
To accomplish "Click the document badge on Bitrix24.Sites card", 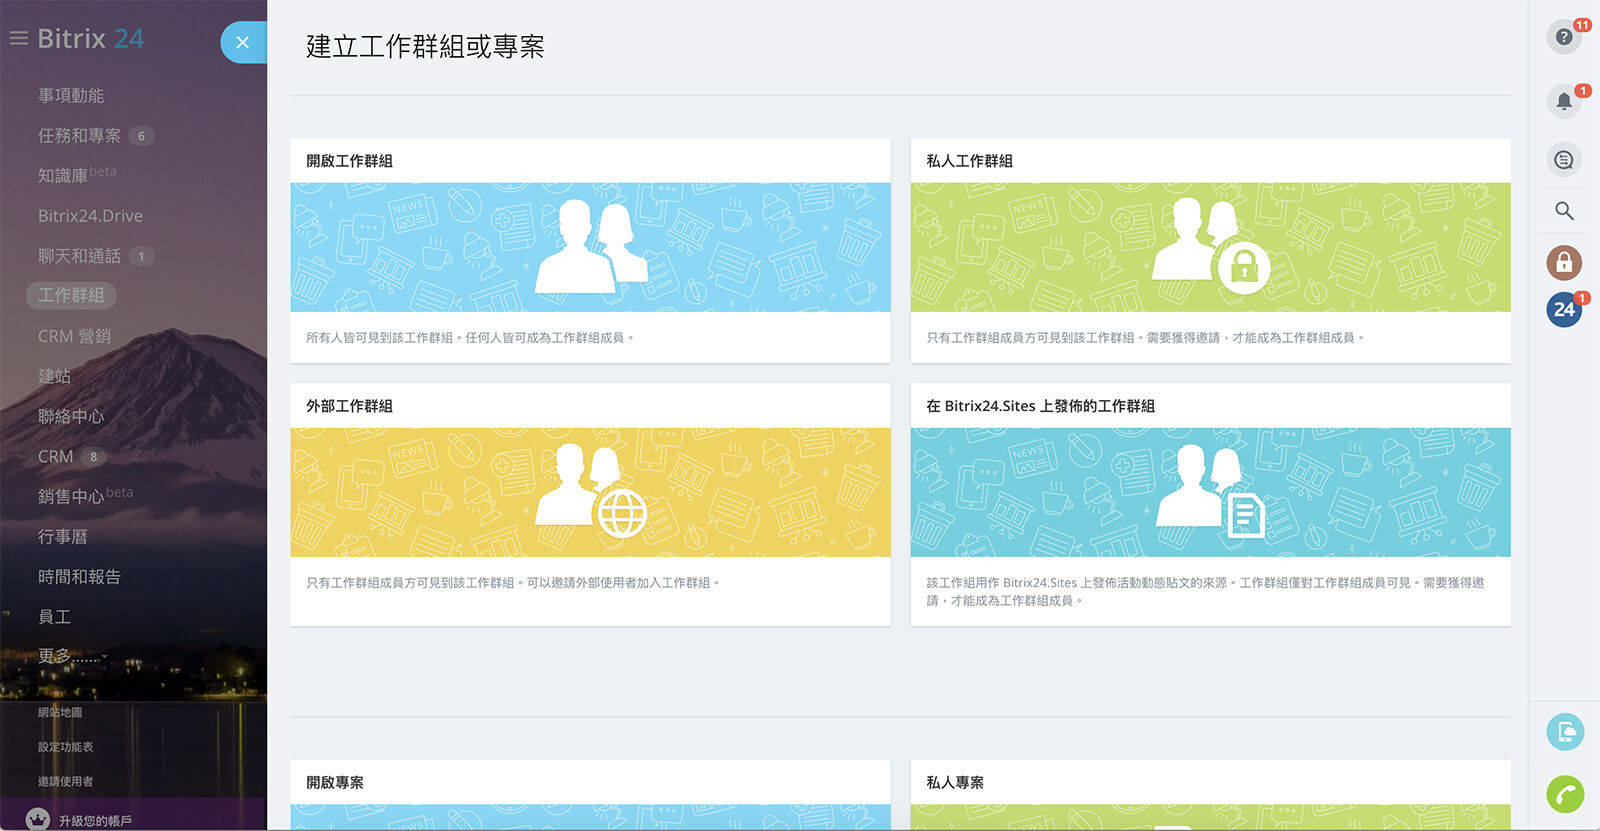I will pyautogui.click(x=1245, y=515).
